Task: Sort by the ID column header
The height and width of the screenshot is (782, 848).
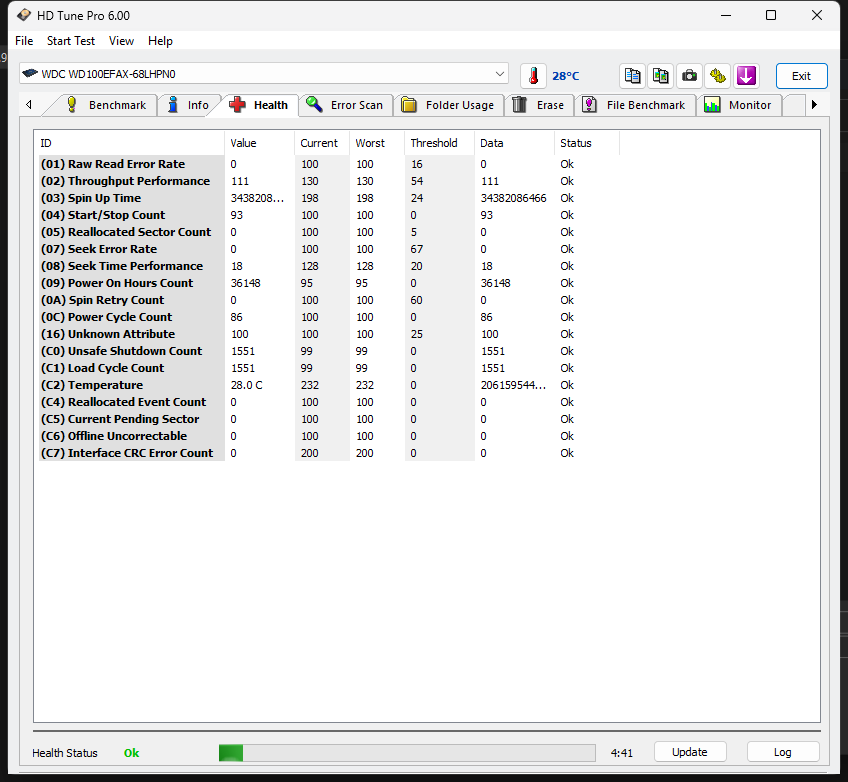Action: point(129,143)
